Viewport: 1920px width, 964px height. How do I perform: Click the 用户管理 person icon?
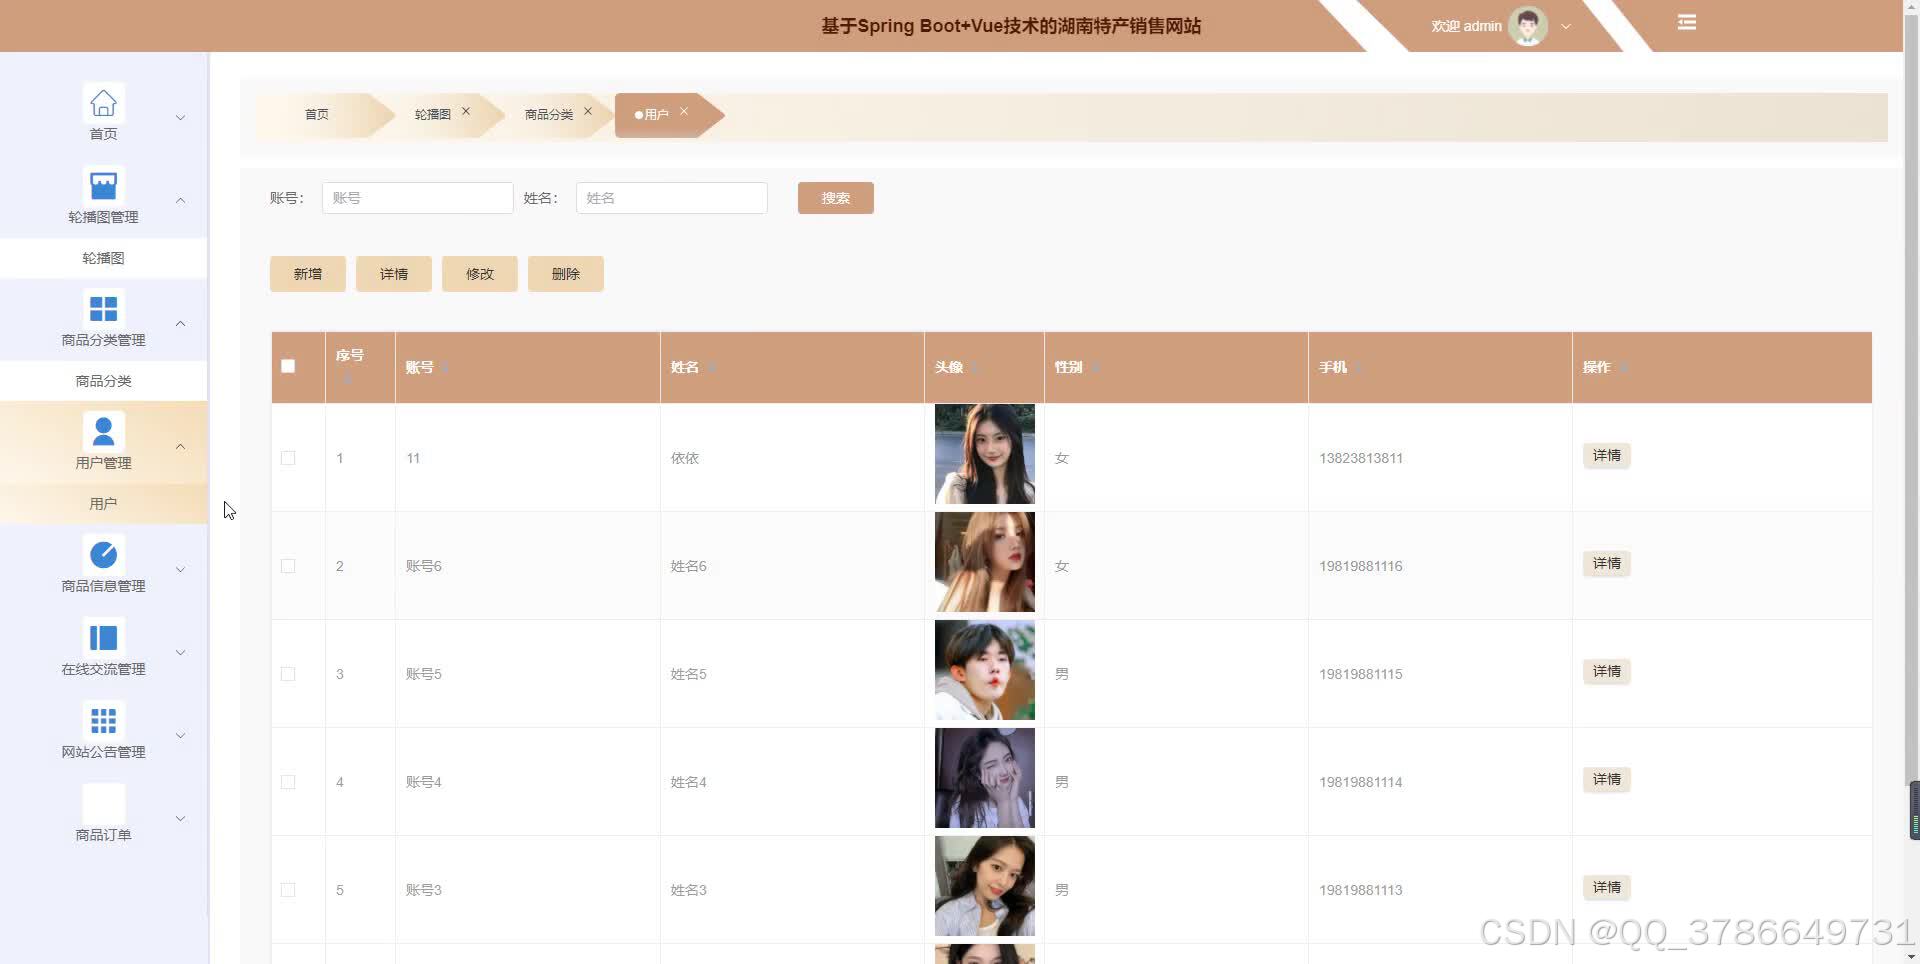pos(103,431)
